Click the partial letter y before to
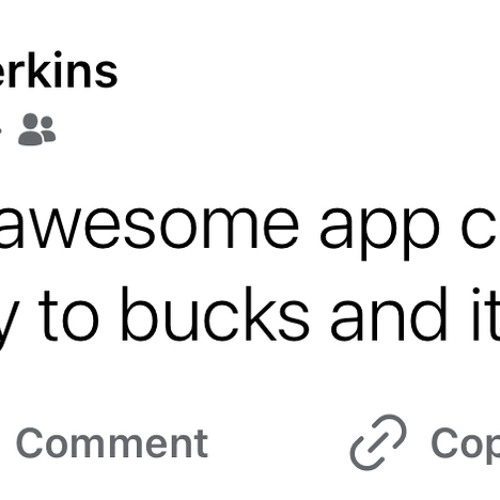This screenshot has height=500, width=500. pos(3,322)
